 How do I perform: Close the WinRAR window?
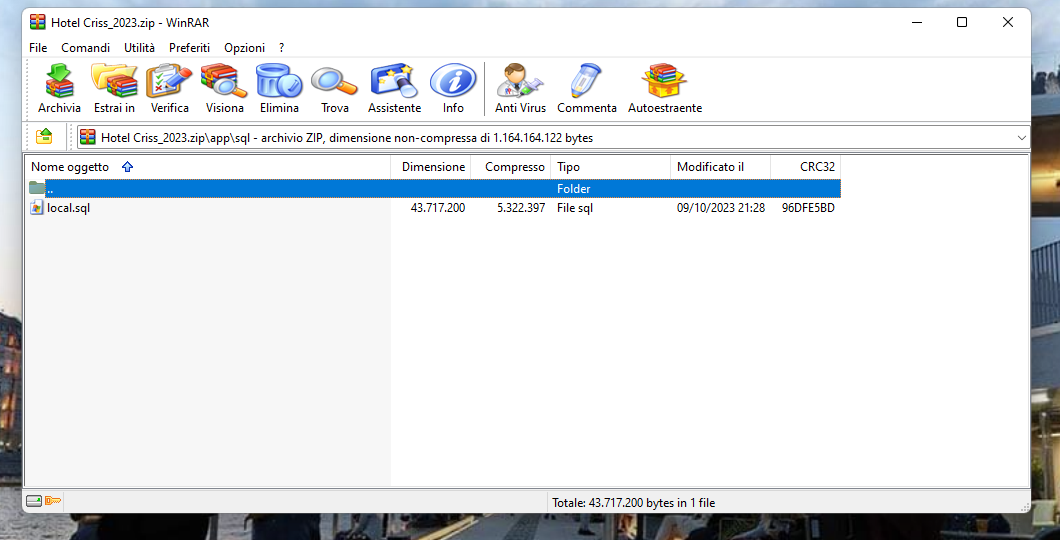click(x=1008, y=22)
